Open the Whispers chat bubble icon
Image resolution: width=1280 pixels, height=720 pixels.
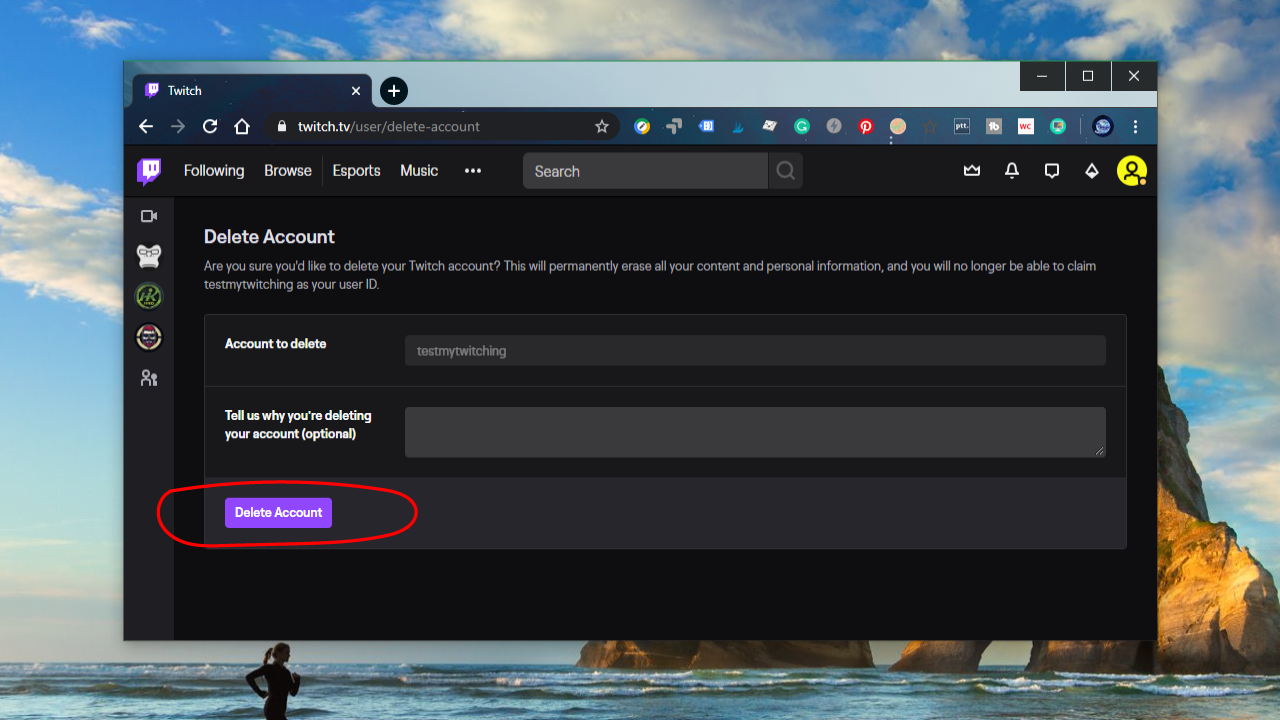(1052, 171)
